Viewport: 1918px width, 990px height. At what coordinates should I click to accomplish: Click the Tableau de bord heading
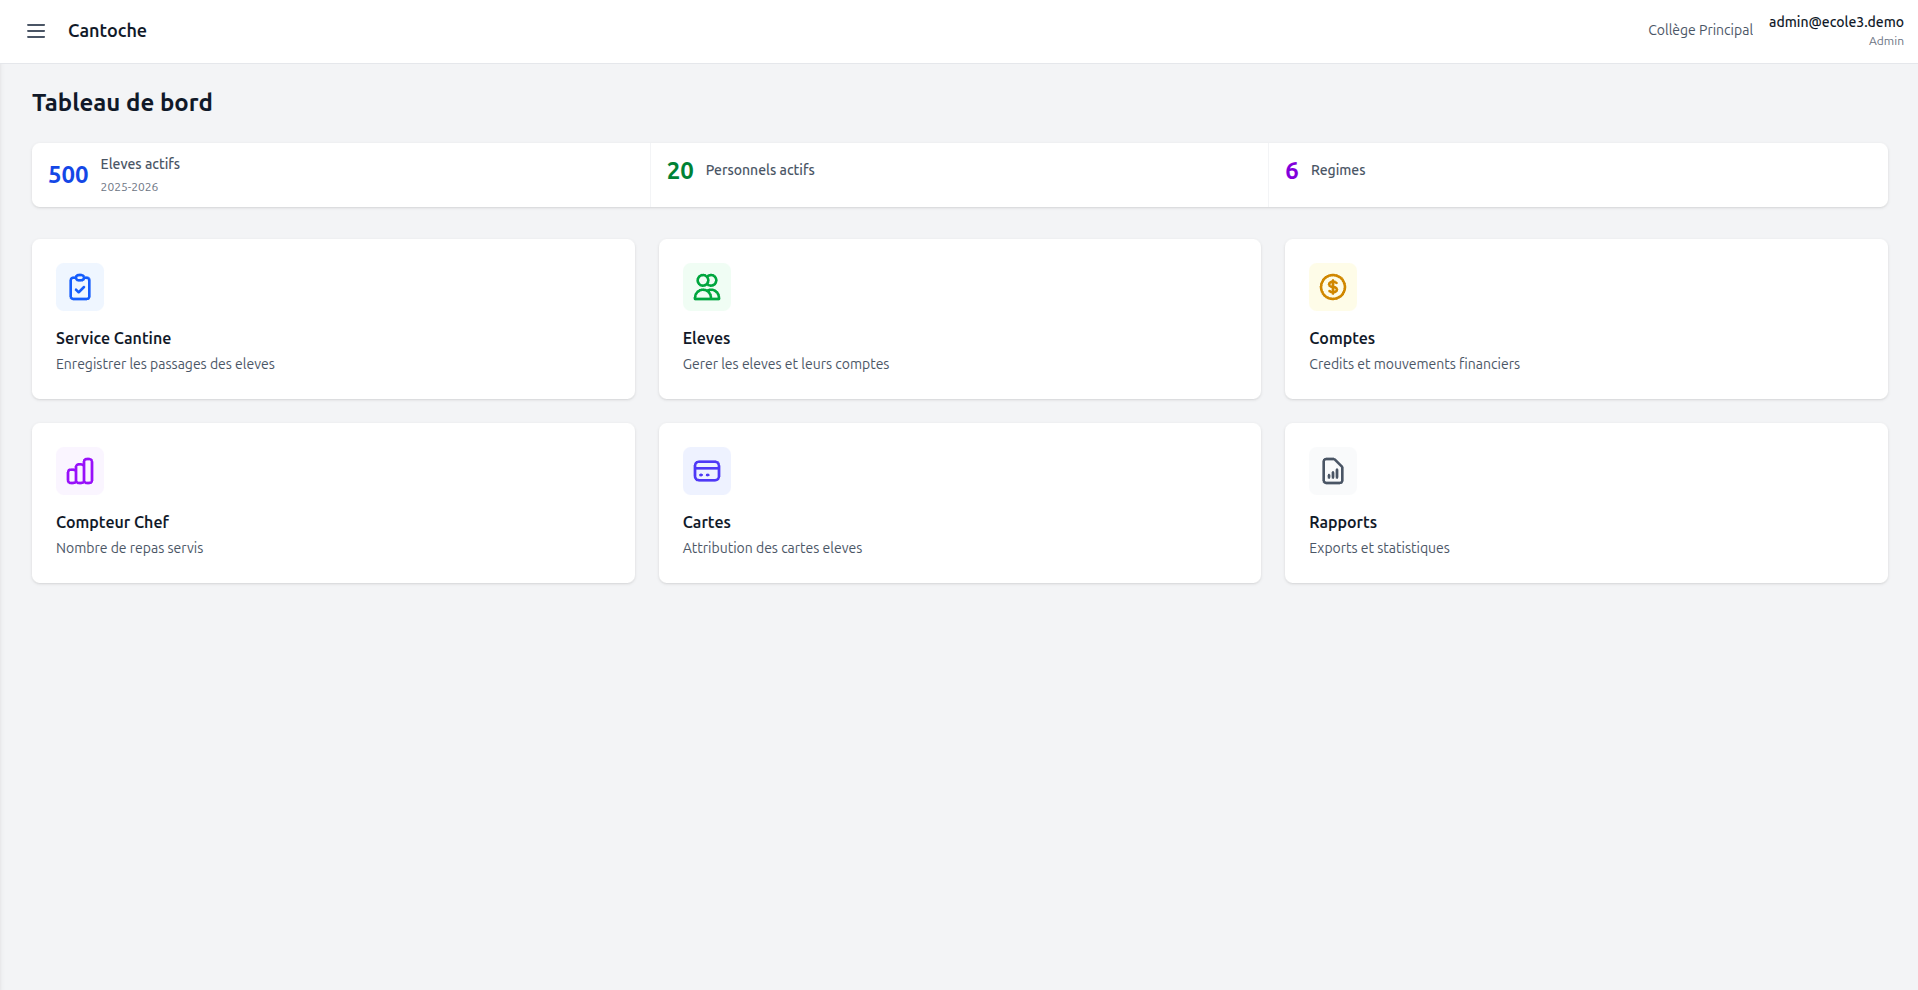[x=122, y=102]
